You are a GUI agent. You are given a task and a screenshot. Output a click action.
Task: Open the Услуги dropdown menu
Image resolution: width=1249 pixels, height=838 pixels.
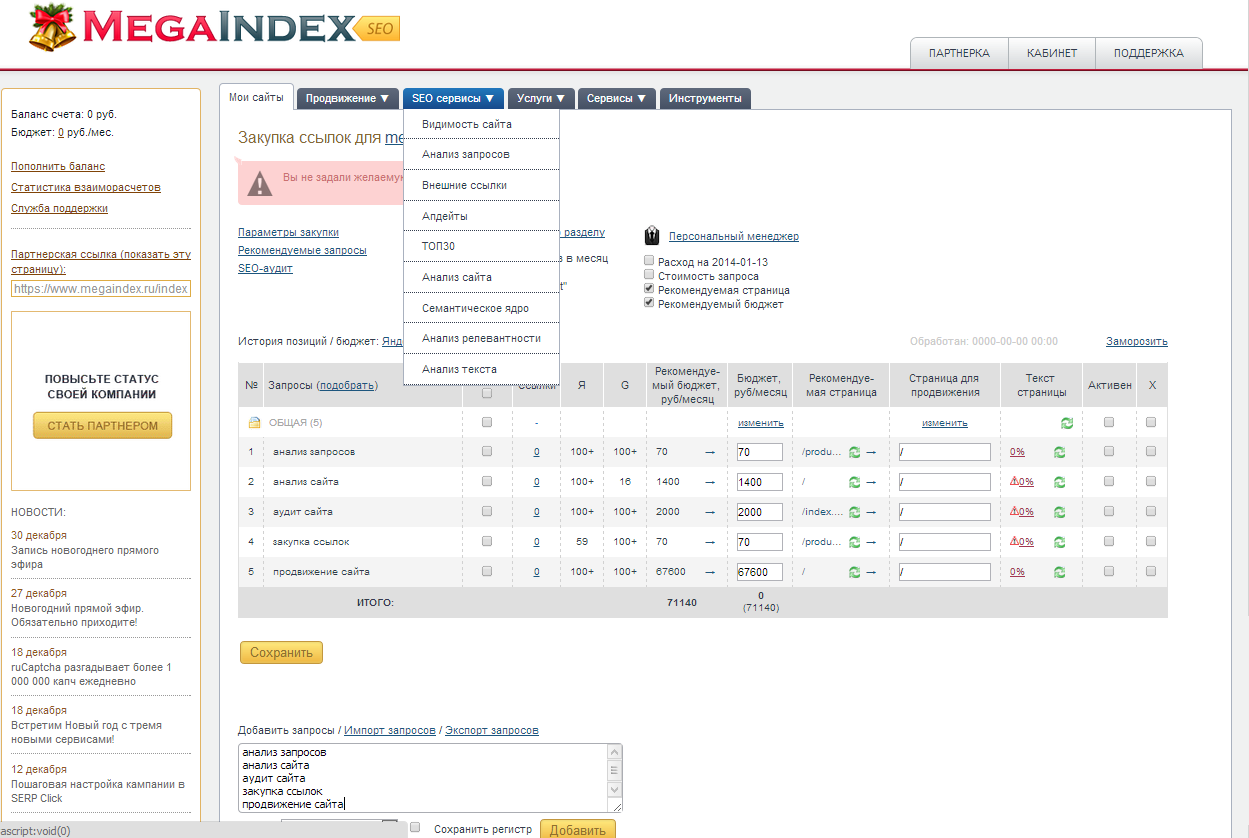tap(542, 99)
